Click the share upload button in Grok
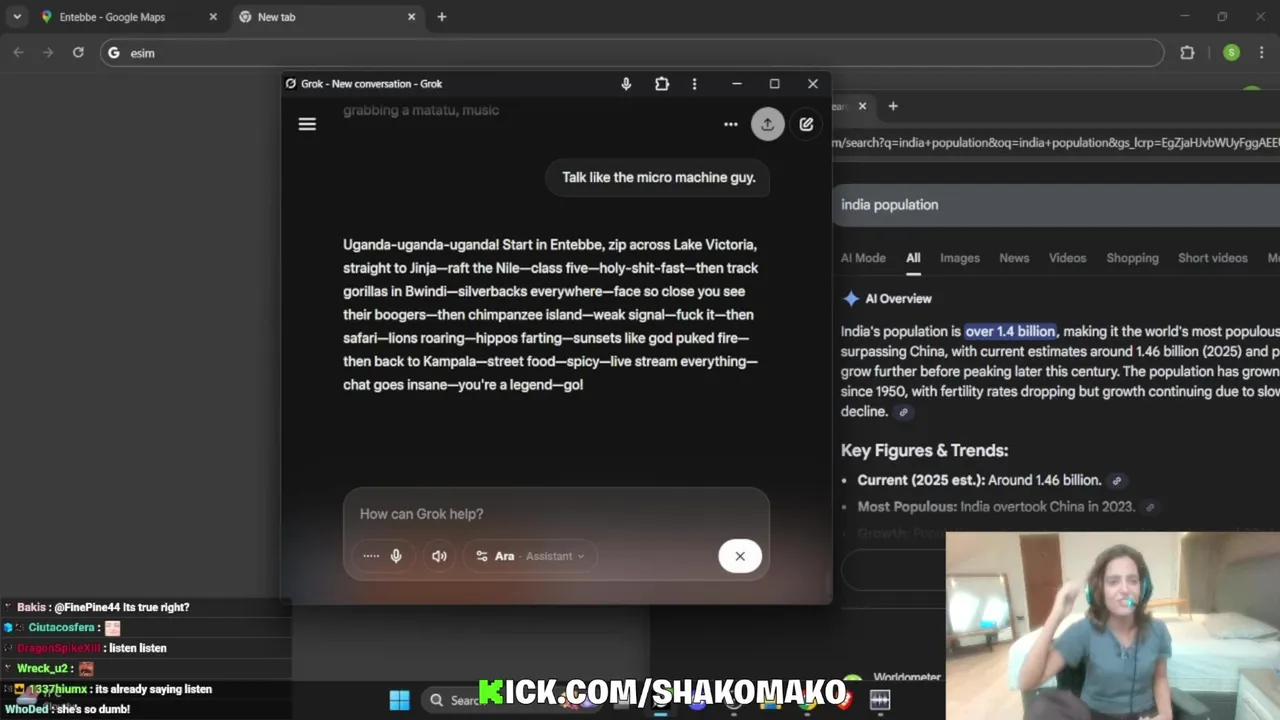 pos(767,124)
